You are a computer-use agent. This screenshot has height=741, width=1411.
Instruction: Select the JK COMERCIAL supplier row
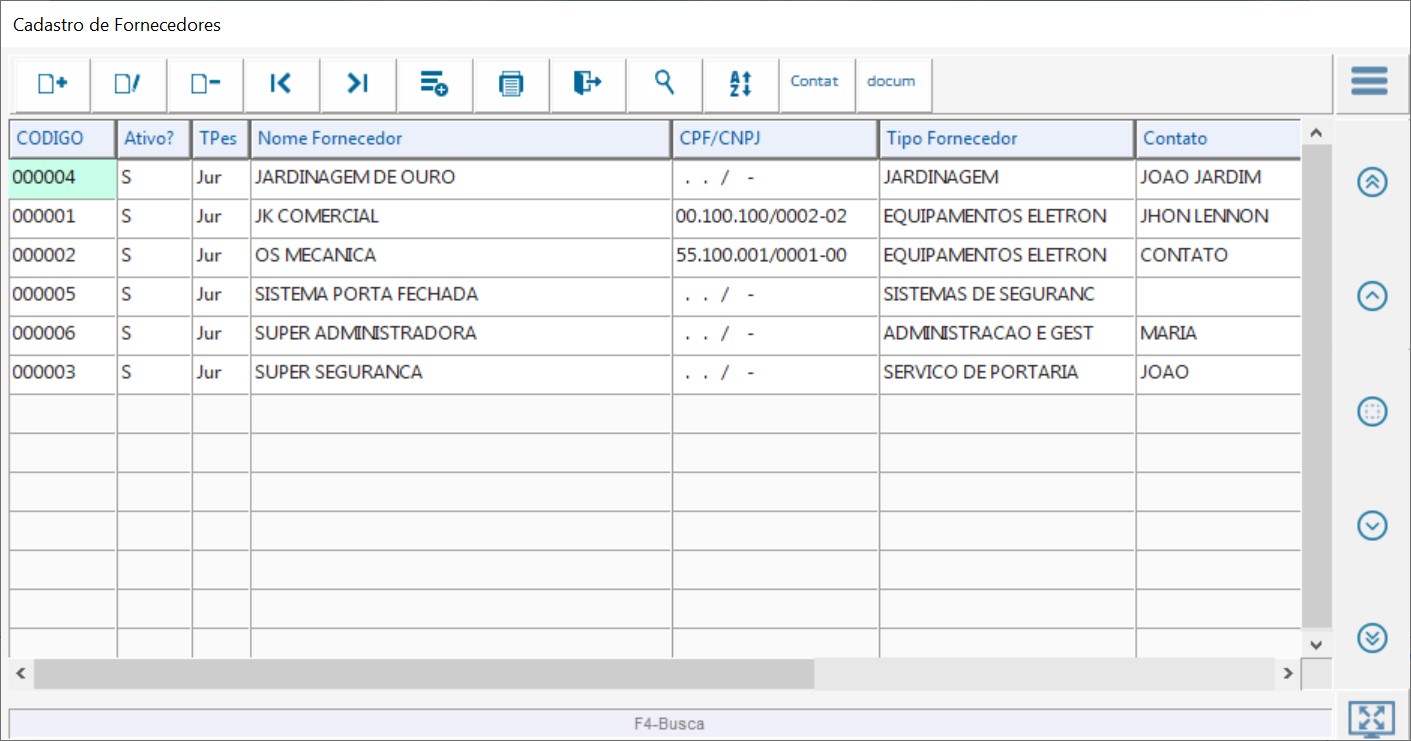(x=460, y=217)
